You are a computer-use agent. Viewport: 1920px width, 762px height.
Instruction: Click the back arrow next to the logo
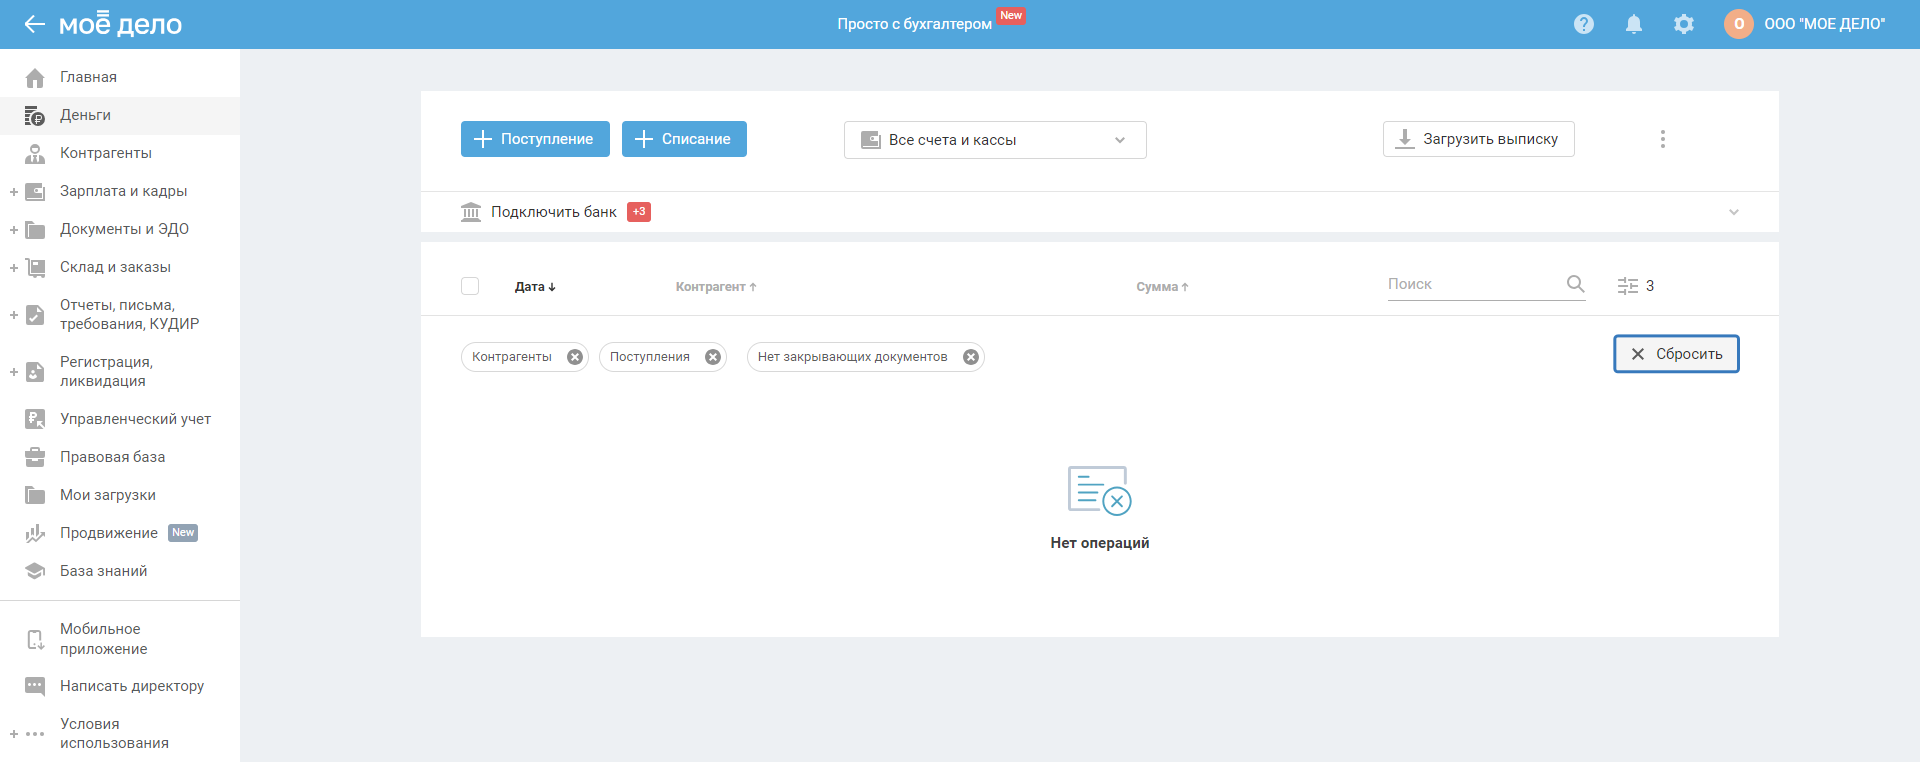35,24
